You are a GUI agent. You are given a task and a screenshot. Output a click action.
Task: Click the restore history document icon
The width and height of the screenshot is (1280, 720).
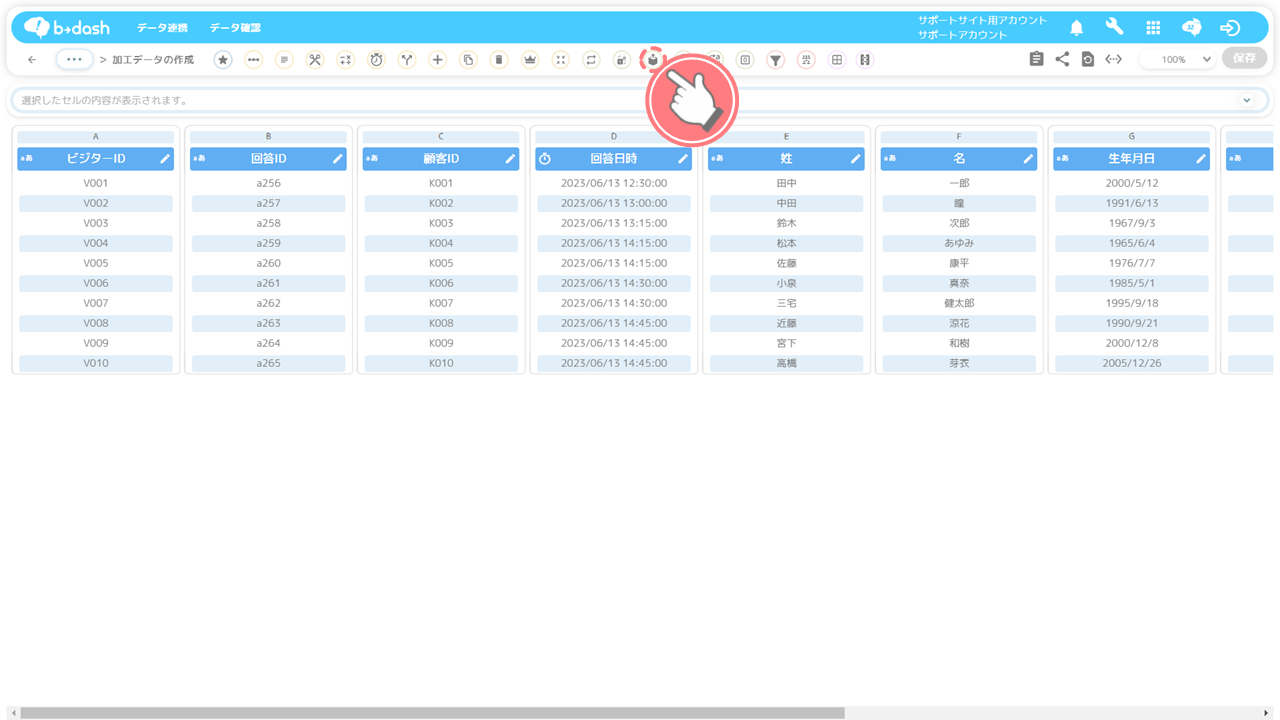pos(1088,59)
